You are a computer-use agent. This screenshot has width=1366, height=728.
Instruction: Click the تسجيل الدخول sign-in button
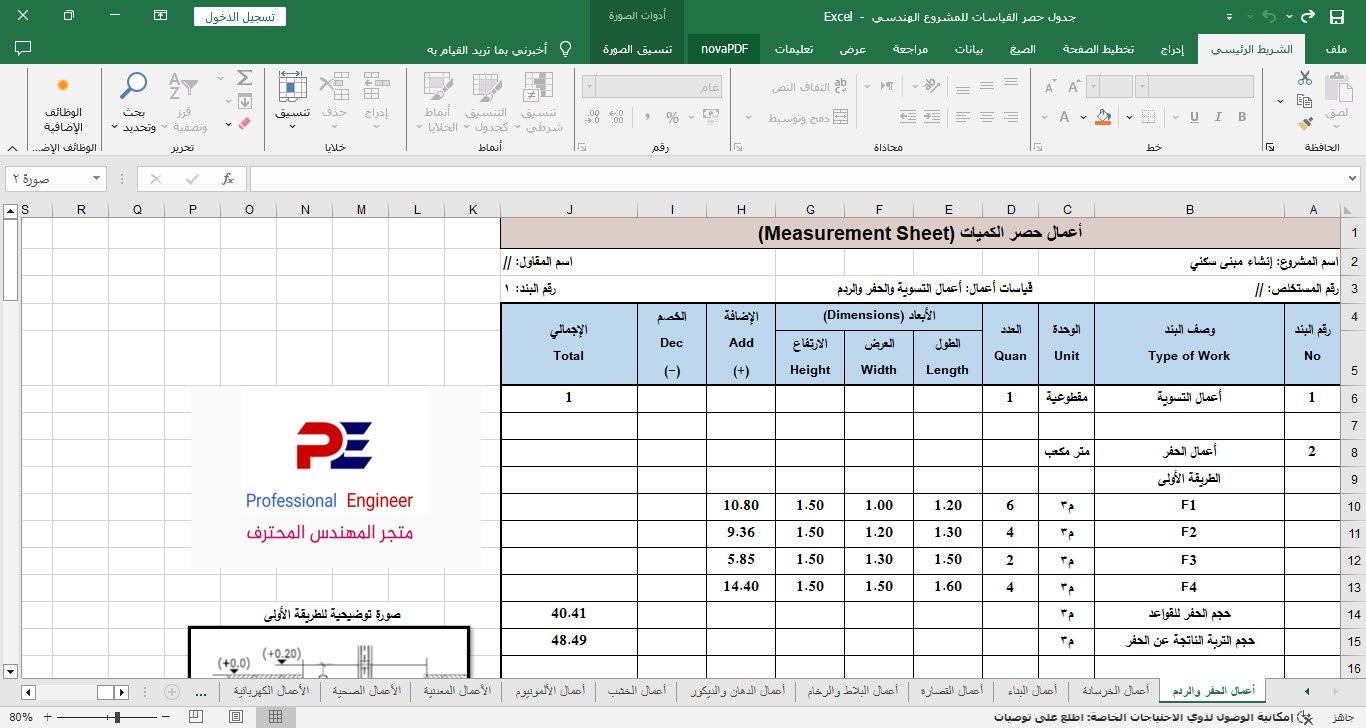click(240, 17)
